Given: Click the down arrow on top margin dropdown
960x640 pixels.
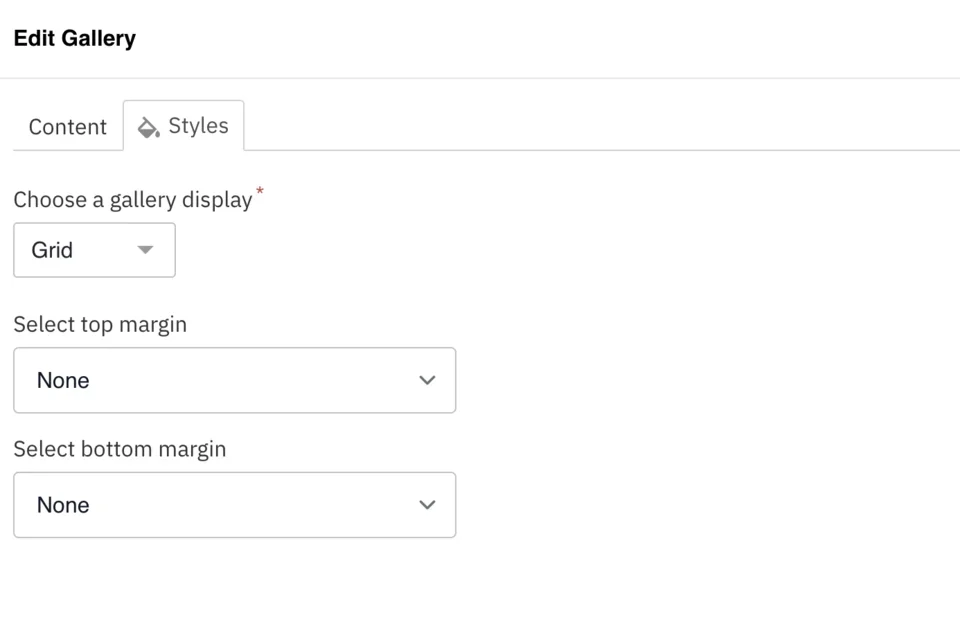Looking at the screenshot, I should pos(427,380).
